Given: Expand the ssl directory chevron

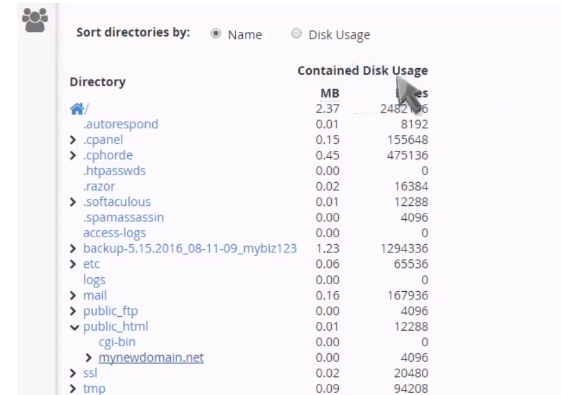Looking at the screenshot, I should [x=73, y=373].
